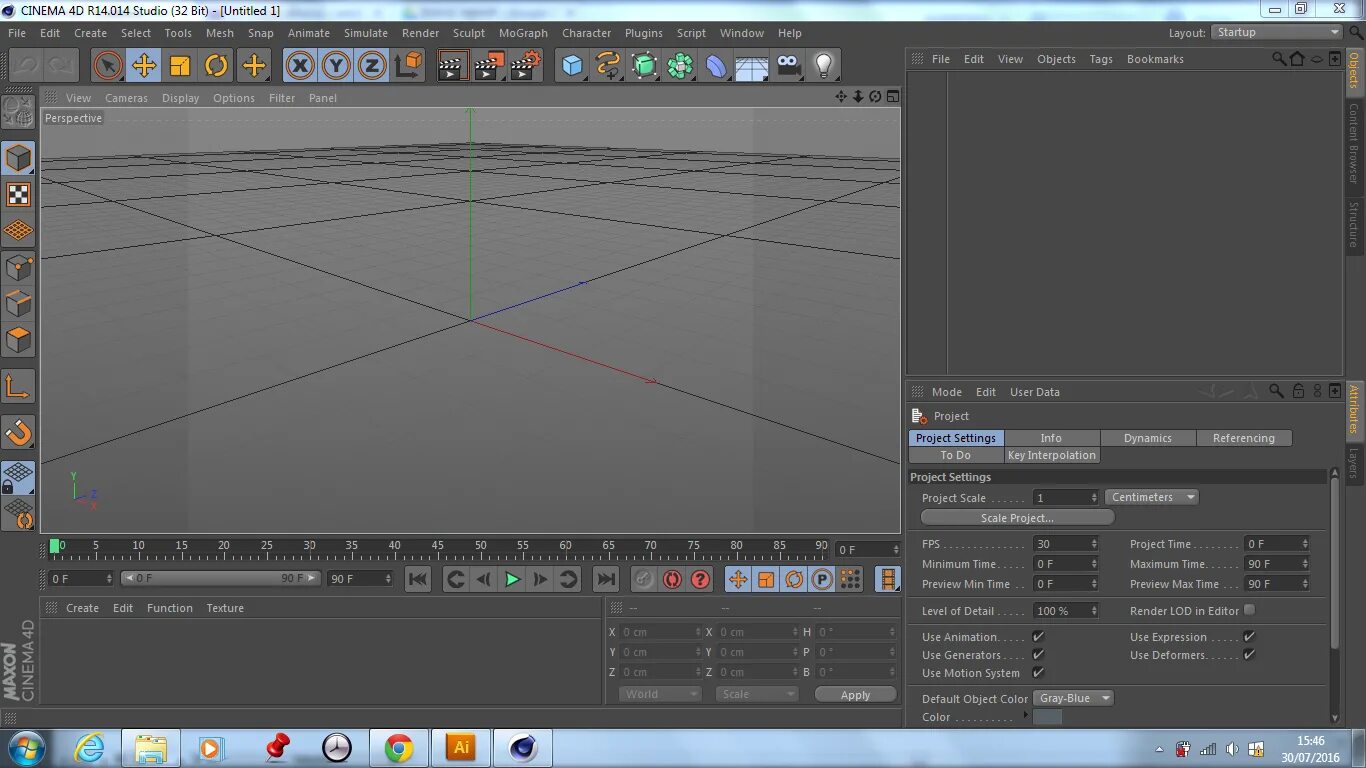
Task: Toggle Autokeying button
Action: (672, 579)
